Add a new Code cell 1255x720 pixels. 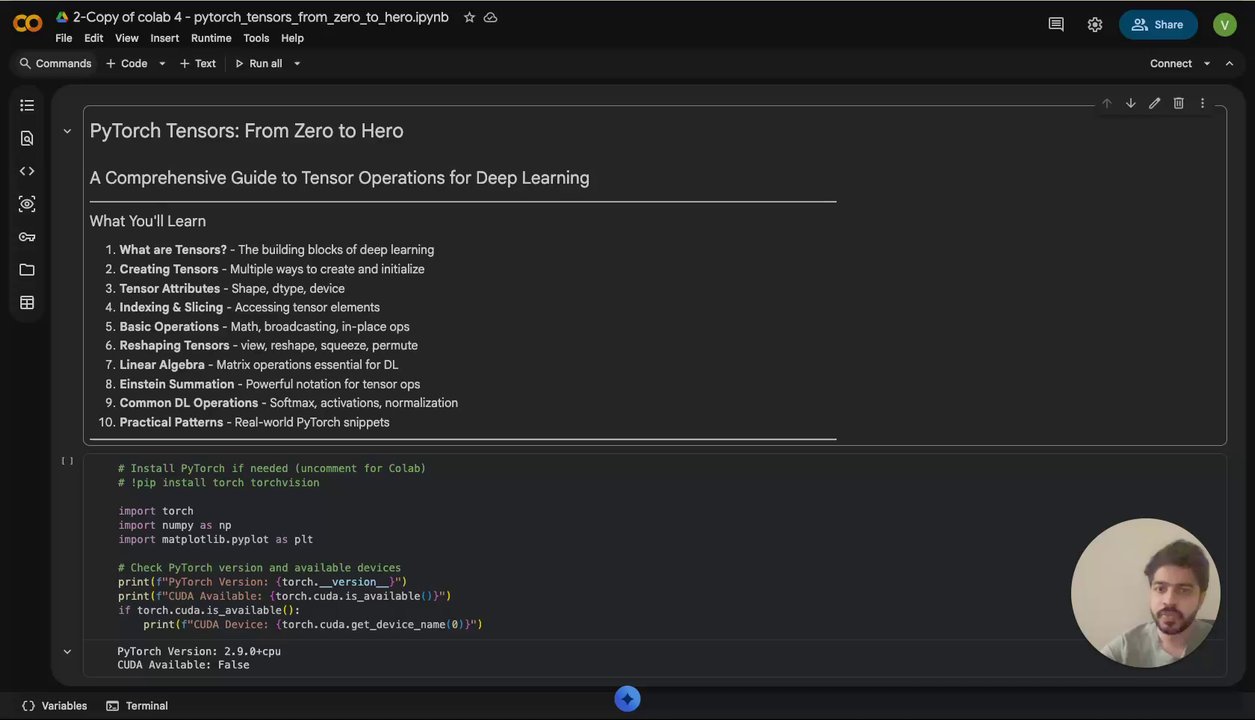point(126,63)
